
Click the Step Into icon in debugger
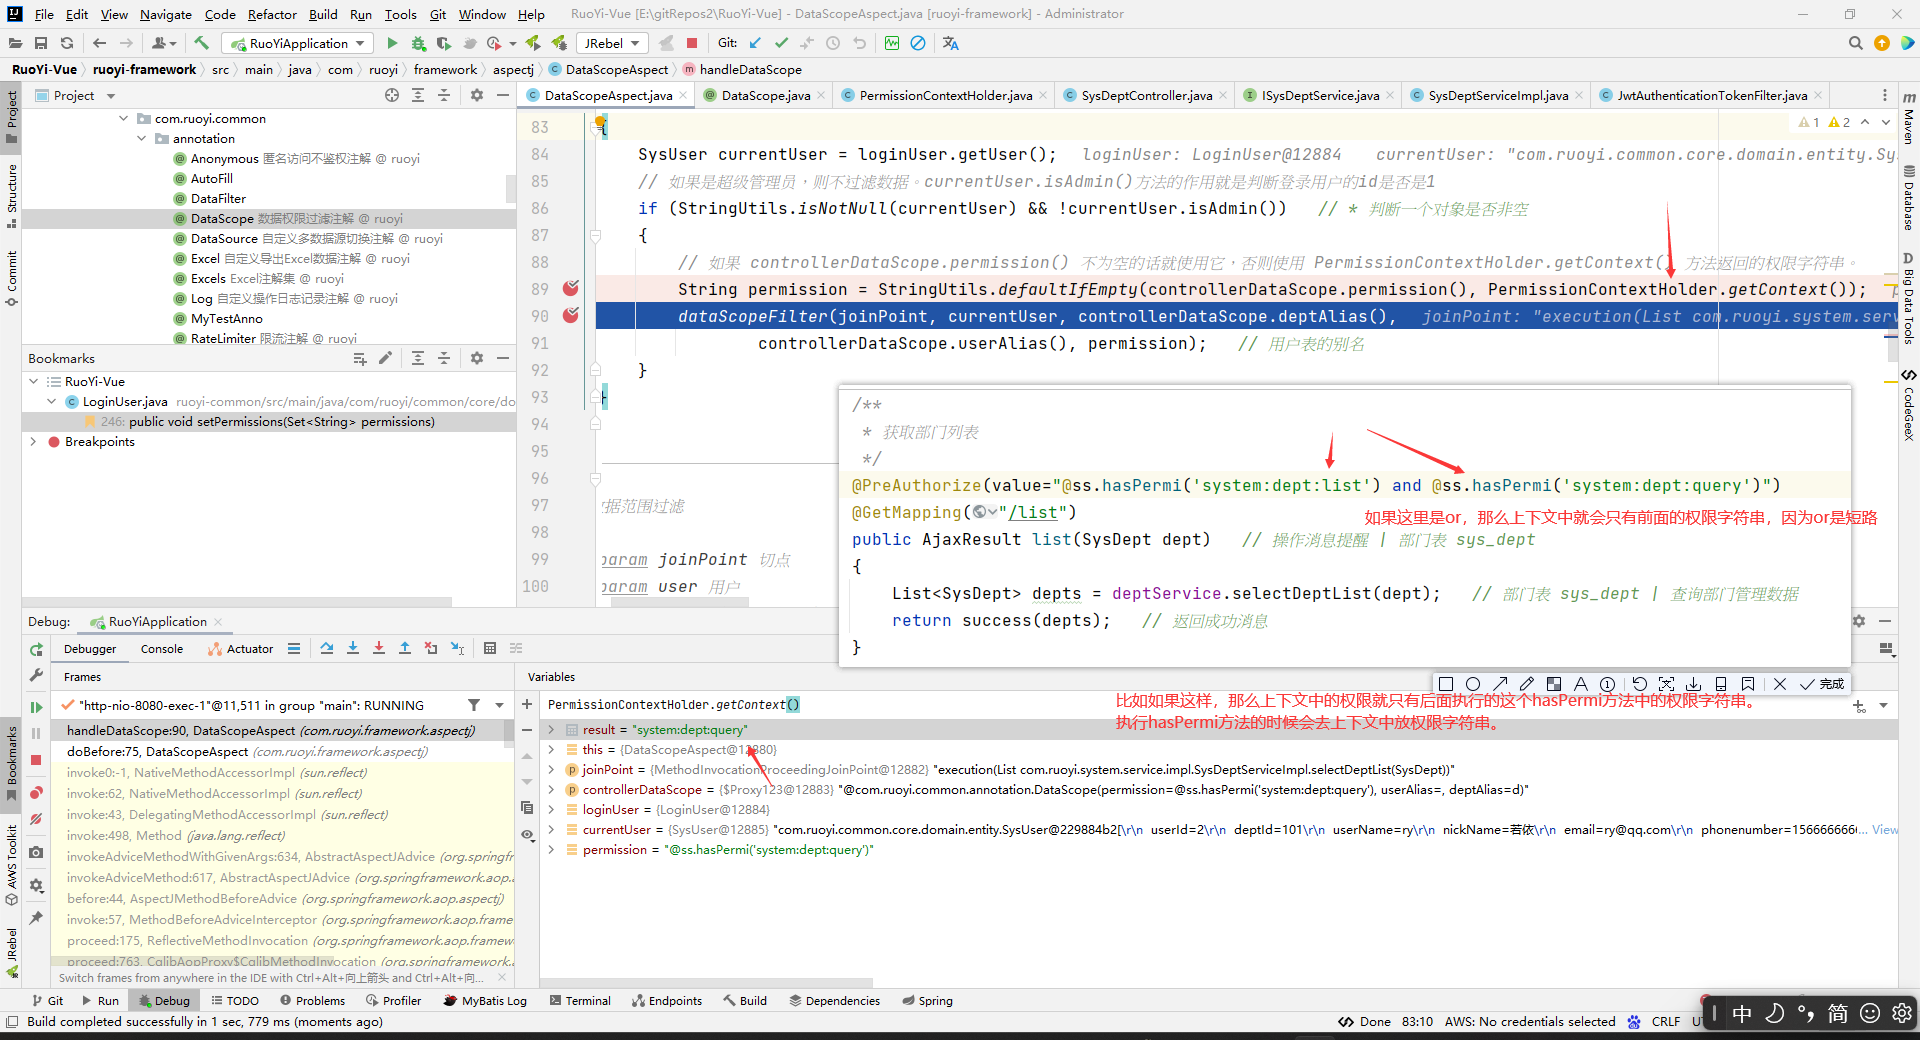353,648
